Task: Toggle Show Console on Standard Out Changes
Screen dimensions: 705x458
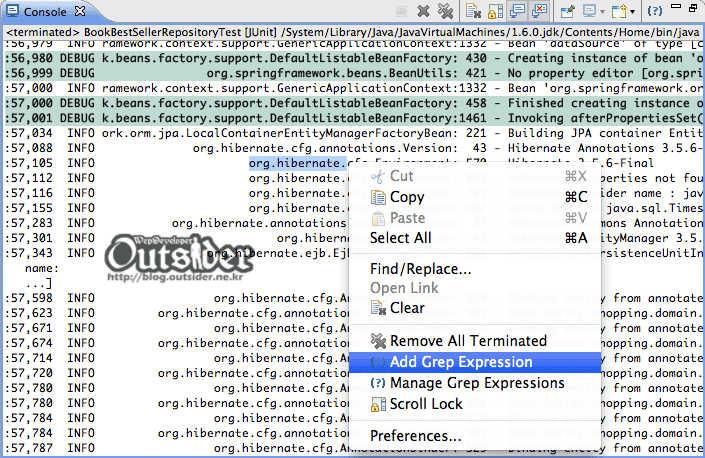Action: [515, 12]
